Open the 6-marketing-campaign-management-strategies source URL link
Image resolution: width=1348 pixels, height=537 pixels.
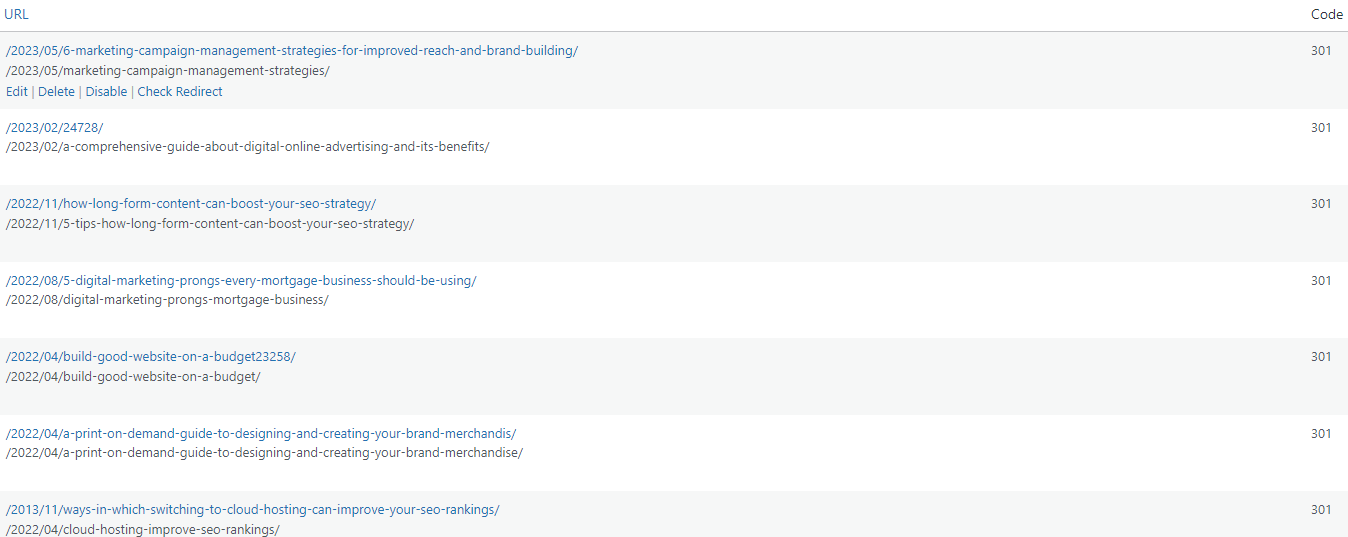(291, 51)
